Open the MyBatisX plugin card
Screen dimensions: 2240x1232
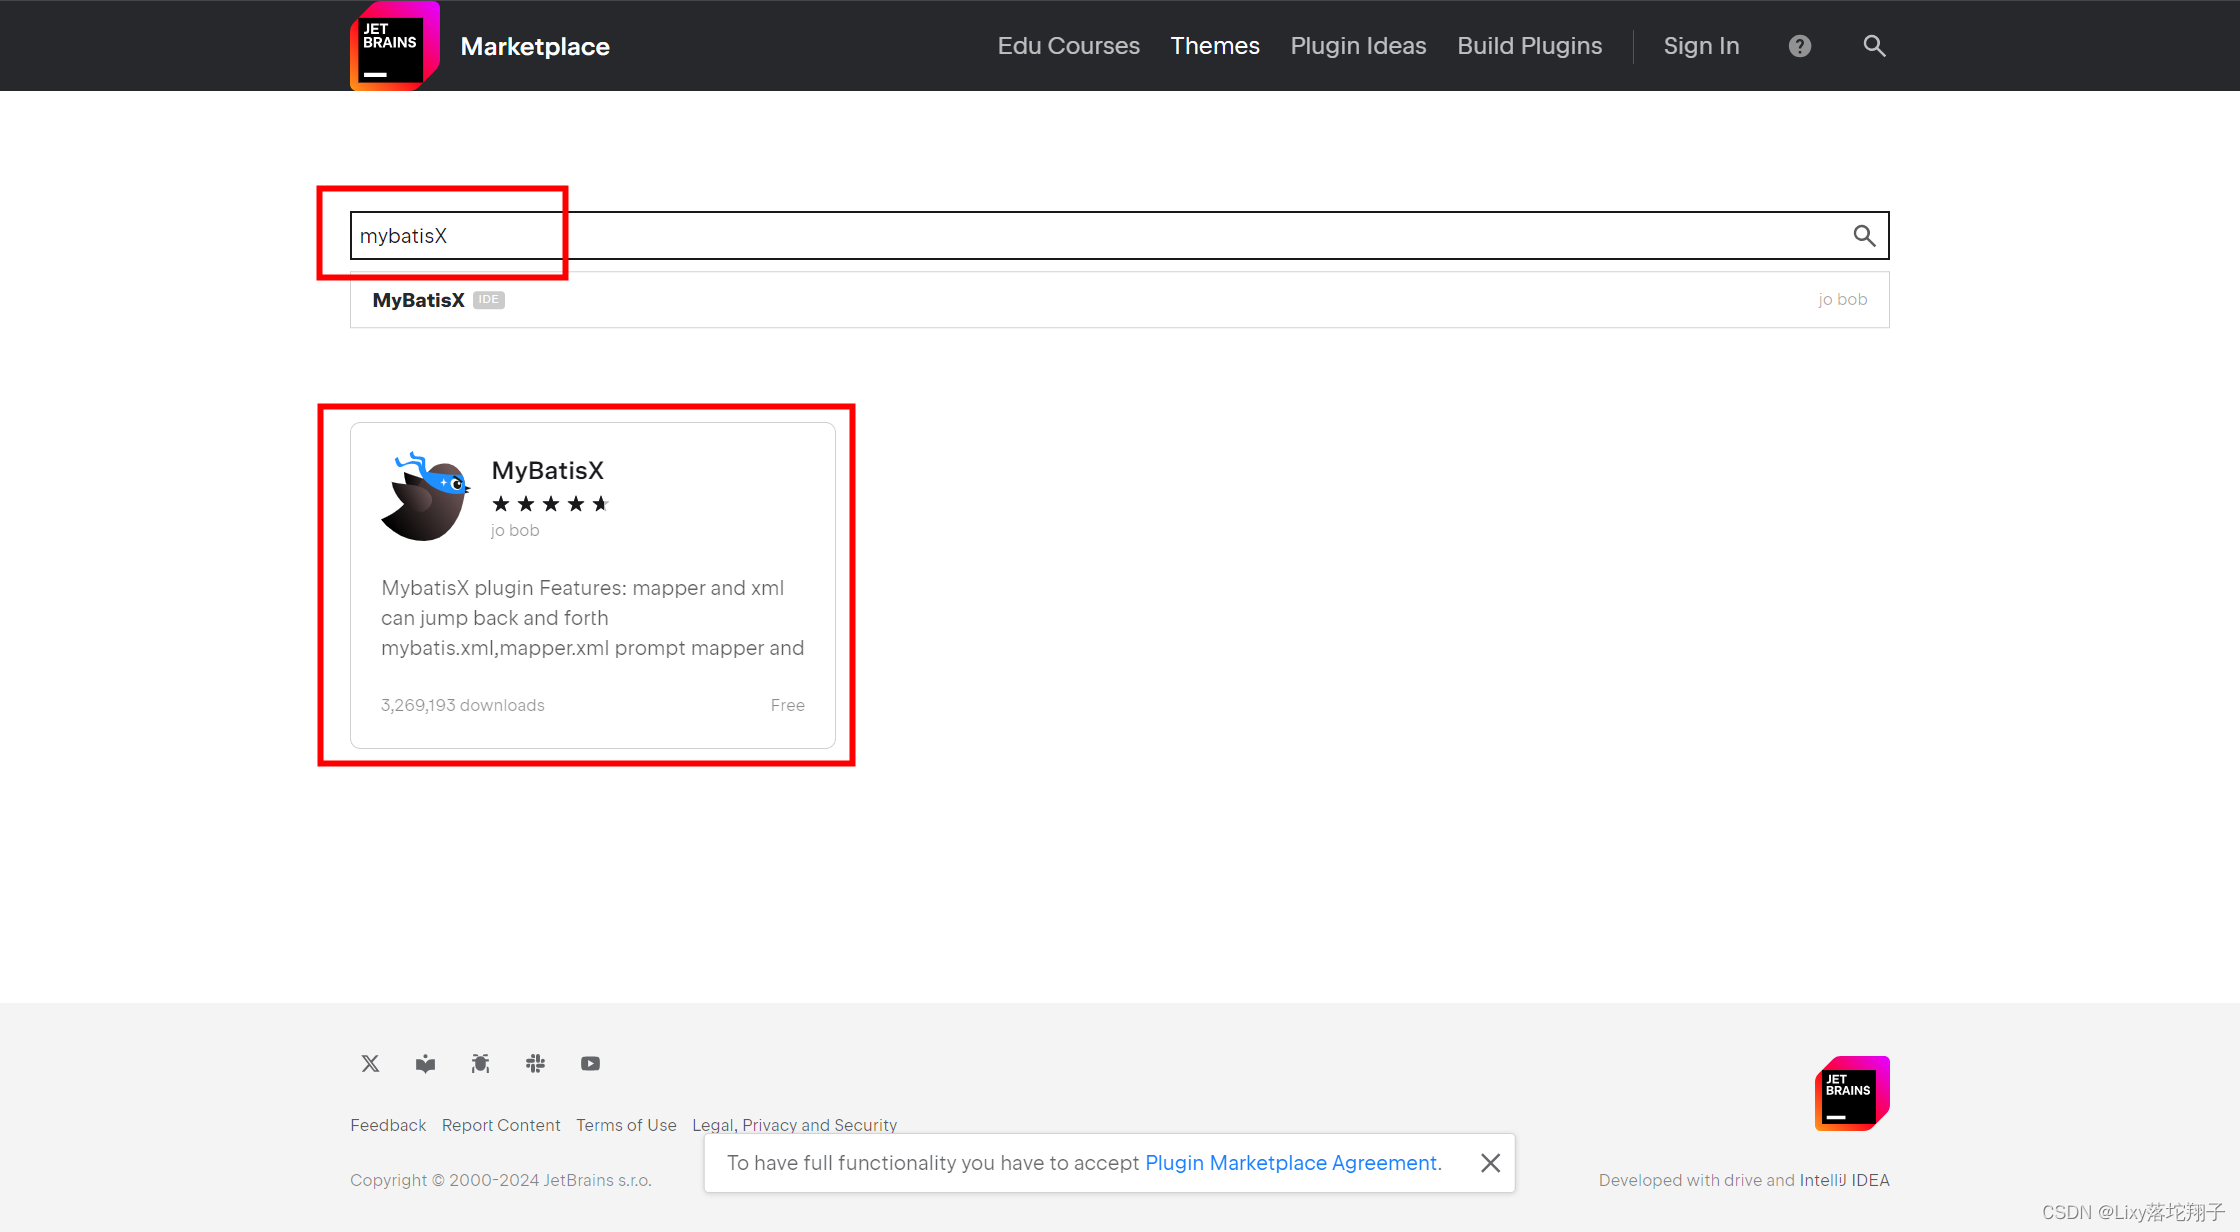coord(592,585)
